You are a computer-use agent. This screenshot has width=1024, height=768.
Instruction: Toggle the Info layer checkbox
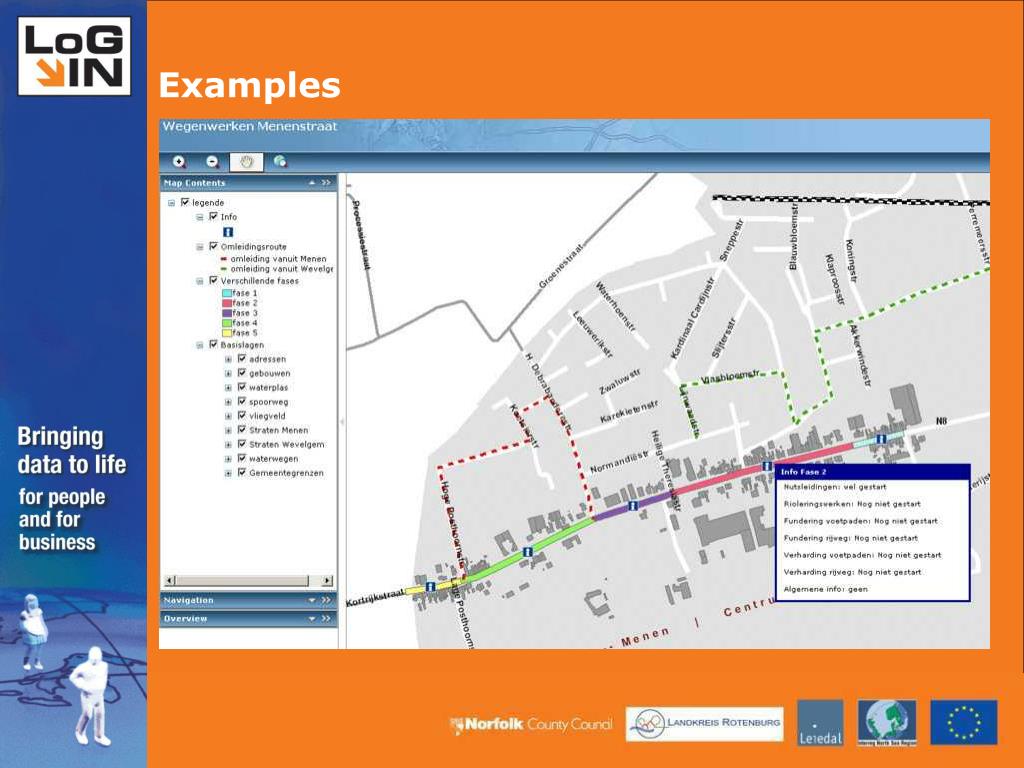coord(213,216)
